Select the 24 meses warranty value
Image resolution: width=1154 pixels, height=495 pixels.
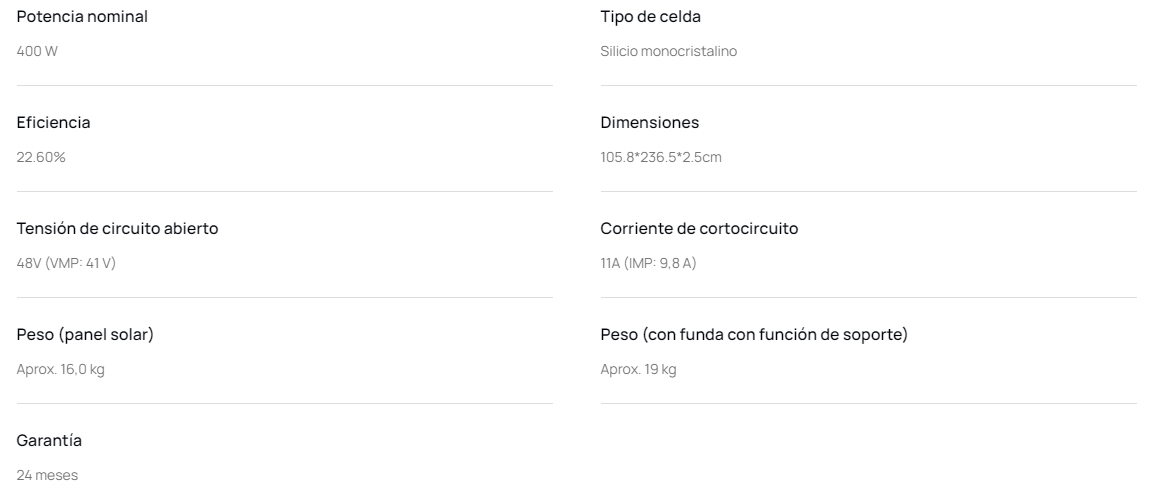point(47,475)
